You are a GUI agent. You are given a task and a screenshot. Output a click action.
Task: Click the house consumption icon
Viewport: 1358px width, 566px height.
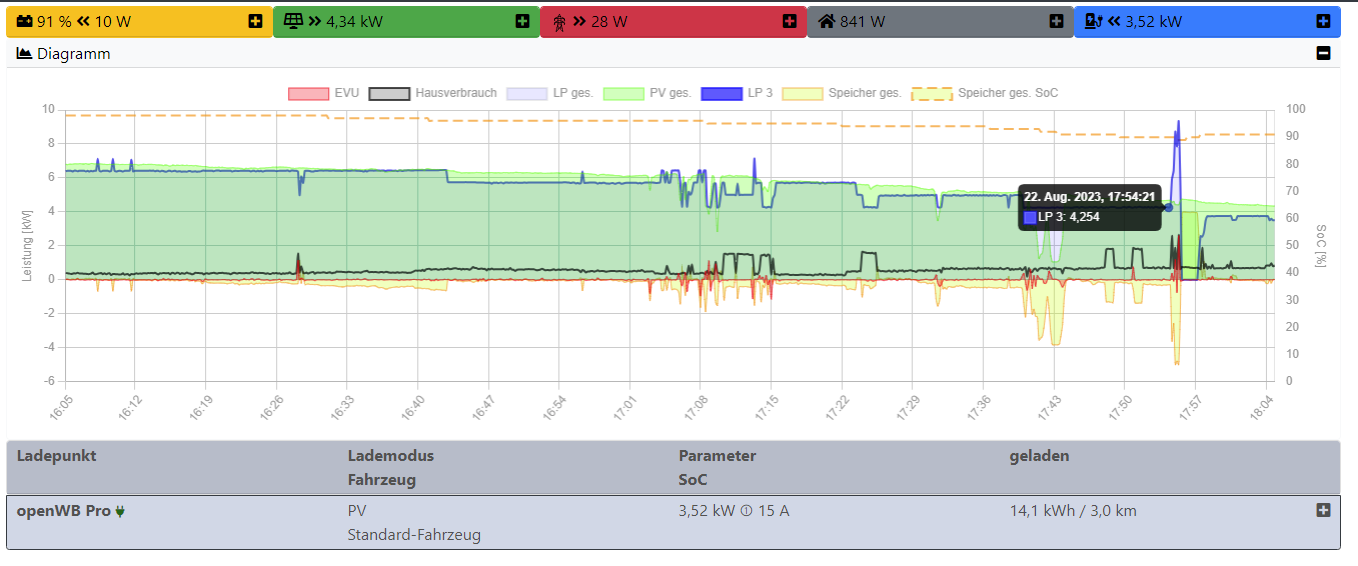pos(826,21)
